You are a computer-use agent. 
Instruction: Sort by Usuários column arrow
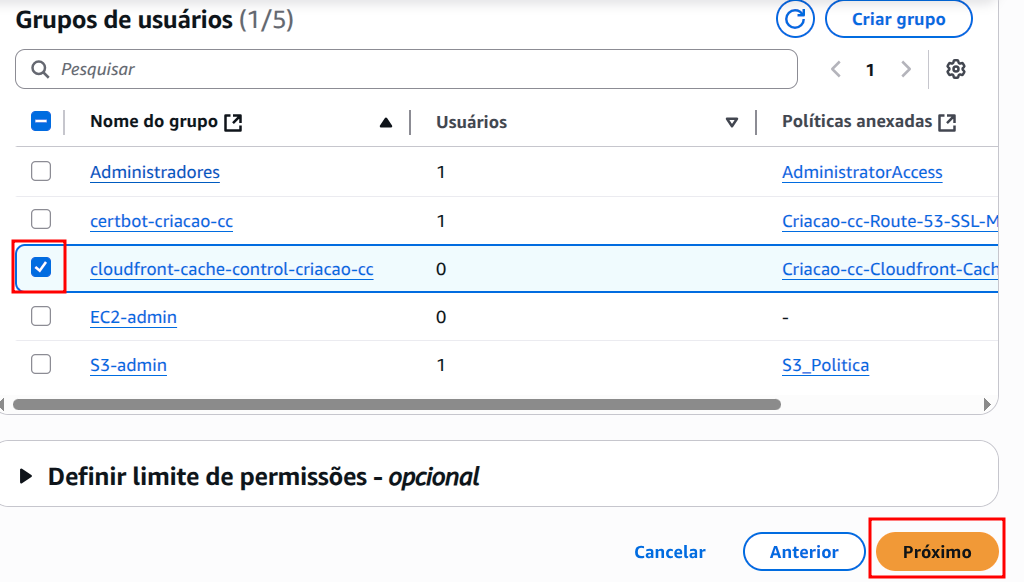[x=732, y=123]
